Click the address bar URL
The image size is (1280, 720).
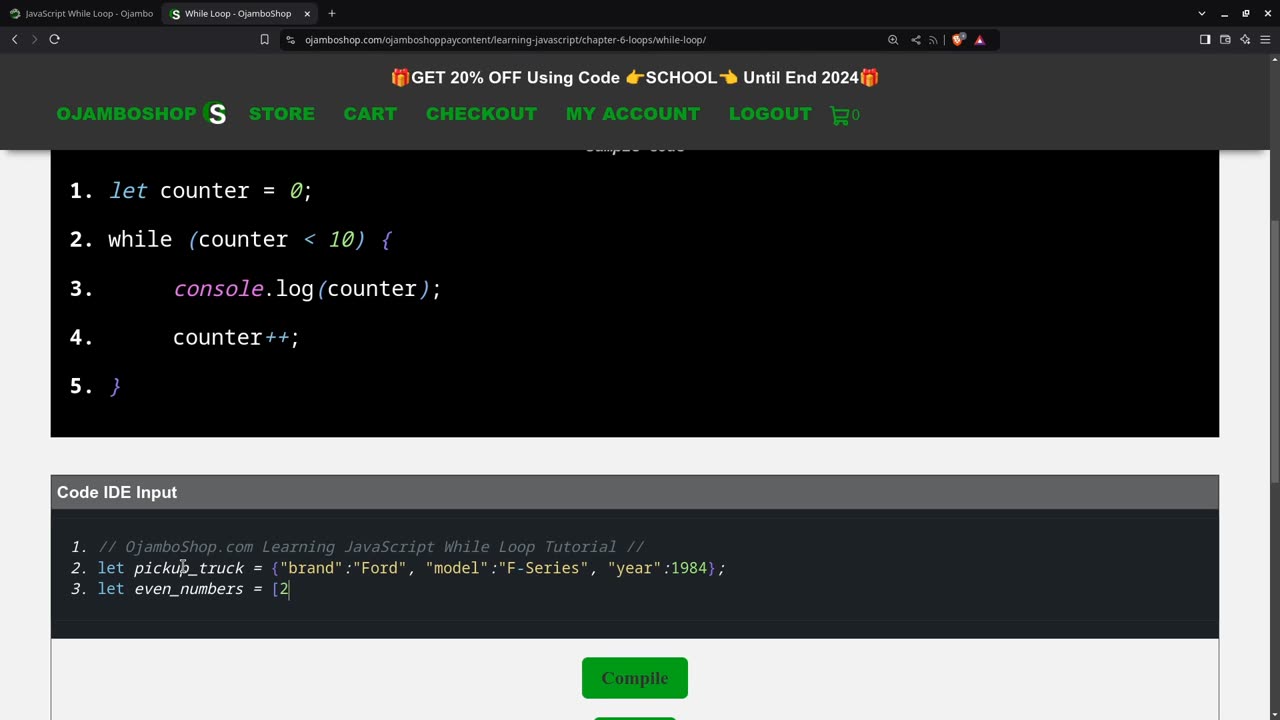[x=505, y=40]
